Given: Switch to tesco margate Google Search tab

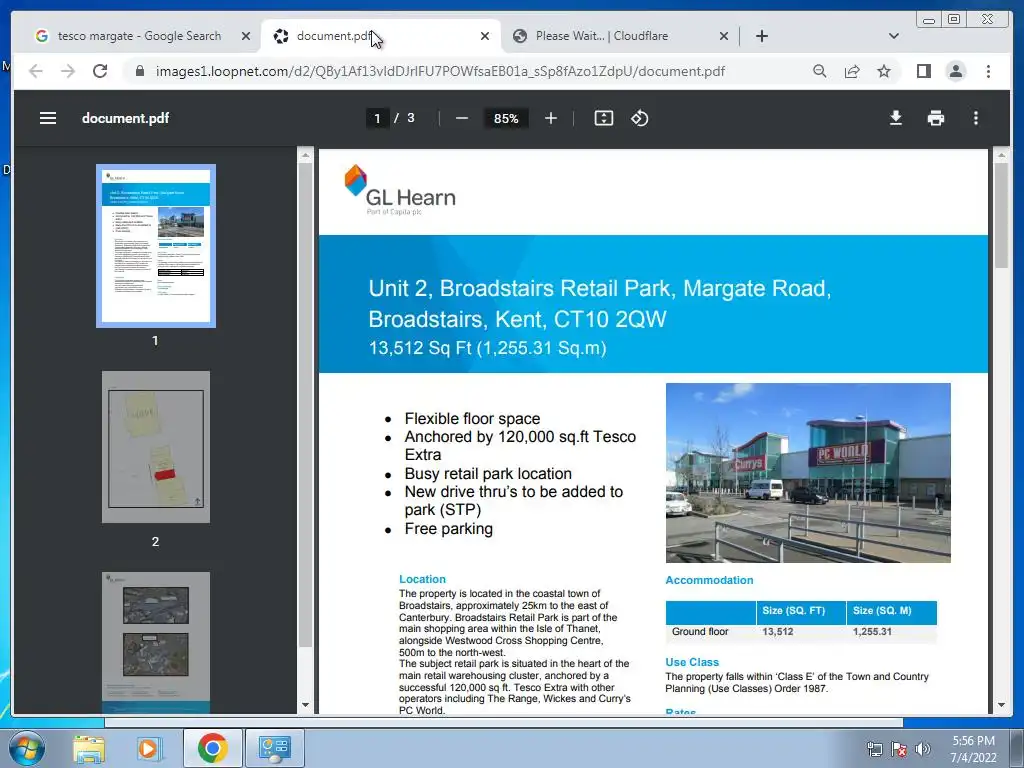Looking at the screenshot, I should [x=138, y=36].
